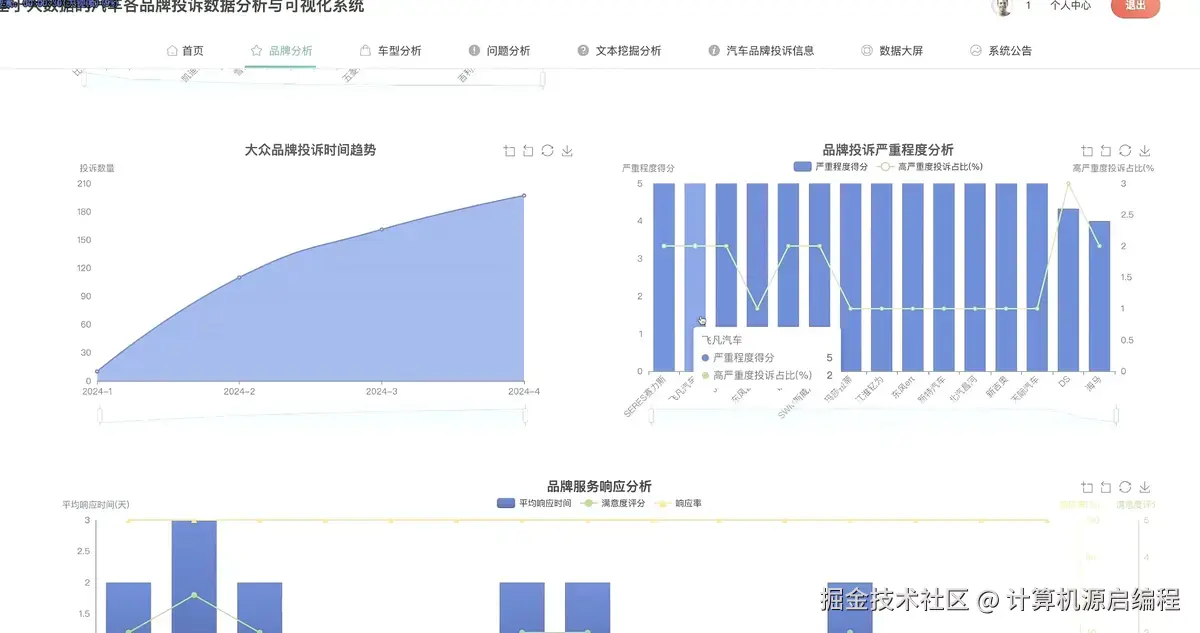This screenshot has width=1200, height=633.
Task: Open the 系统公告 tab
Action: [x=1001, y=50]
